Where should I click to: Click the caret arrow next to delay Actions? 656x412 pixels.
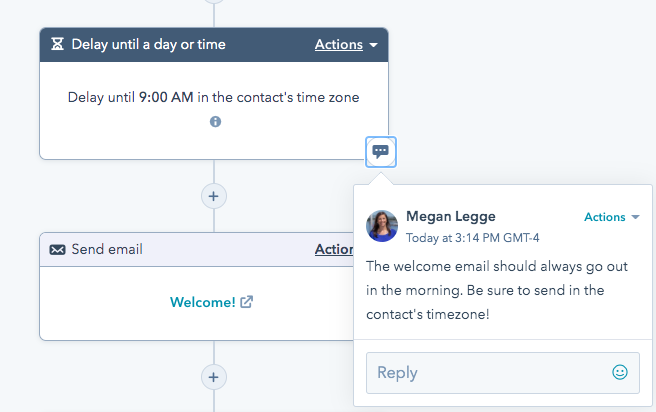[x=374, y=45]
